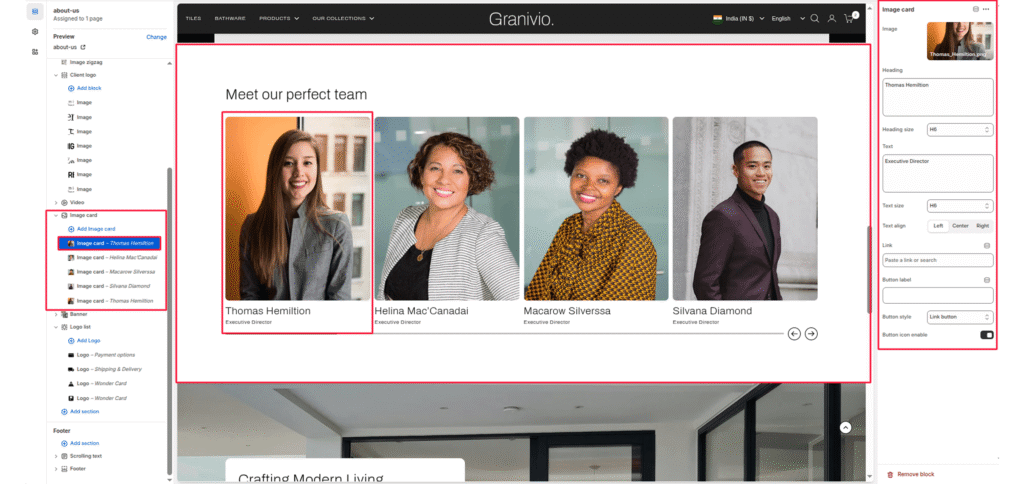Open the theme settings gear icon
1024x484 pixels.
point(35,32)
